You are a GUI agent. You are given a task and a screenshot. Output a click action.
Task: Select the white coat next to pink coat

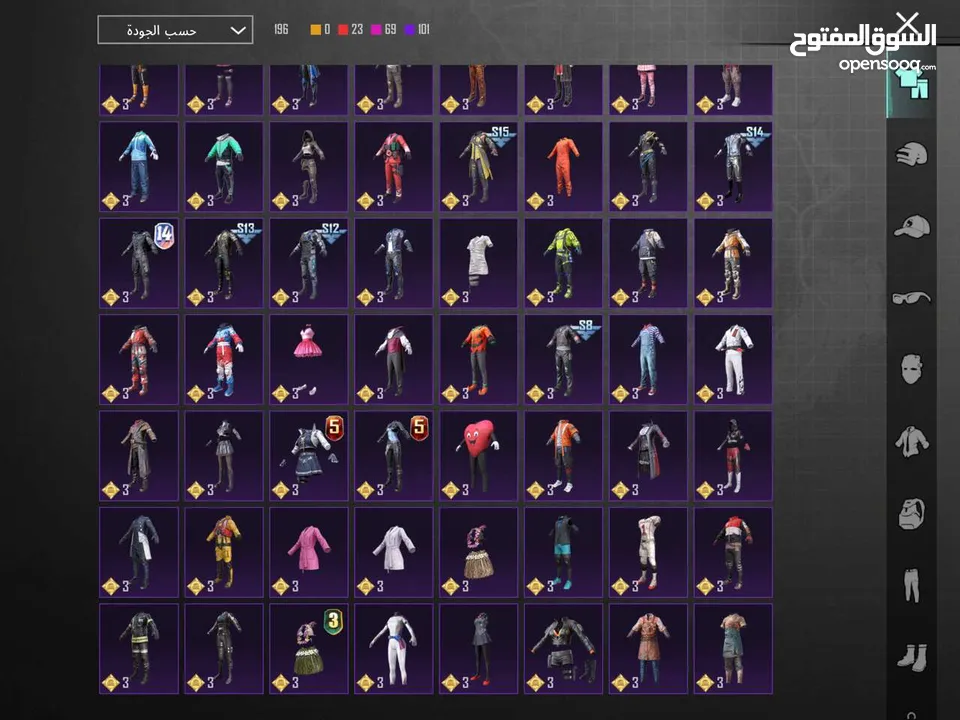click(x=394, y=552)
